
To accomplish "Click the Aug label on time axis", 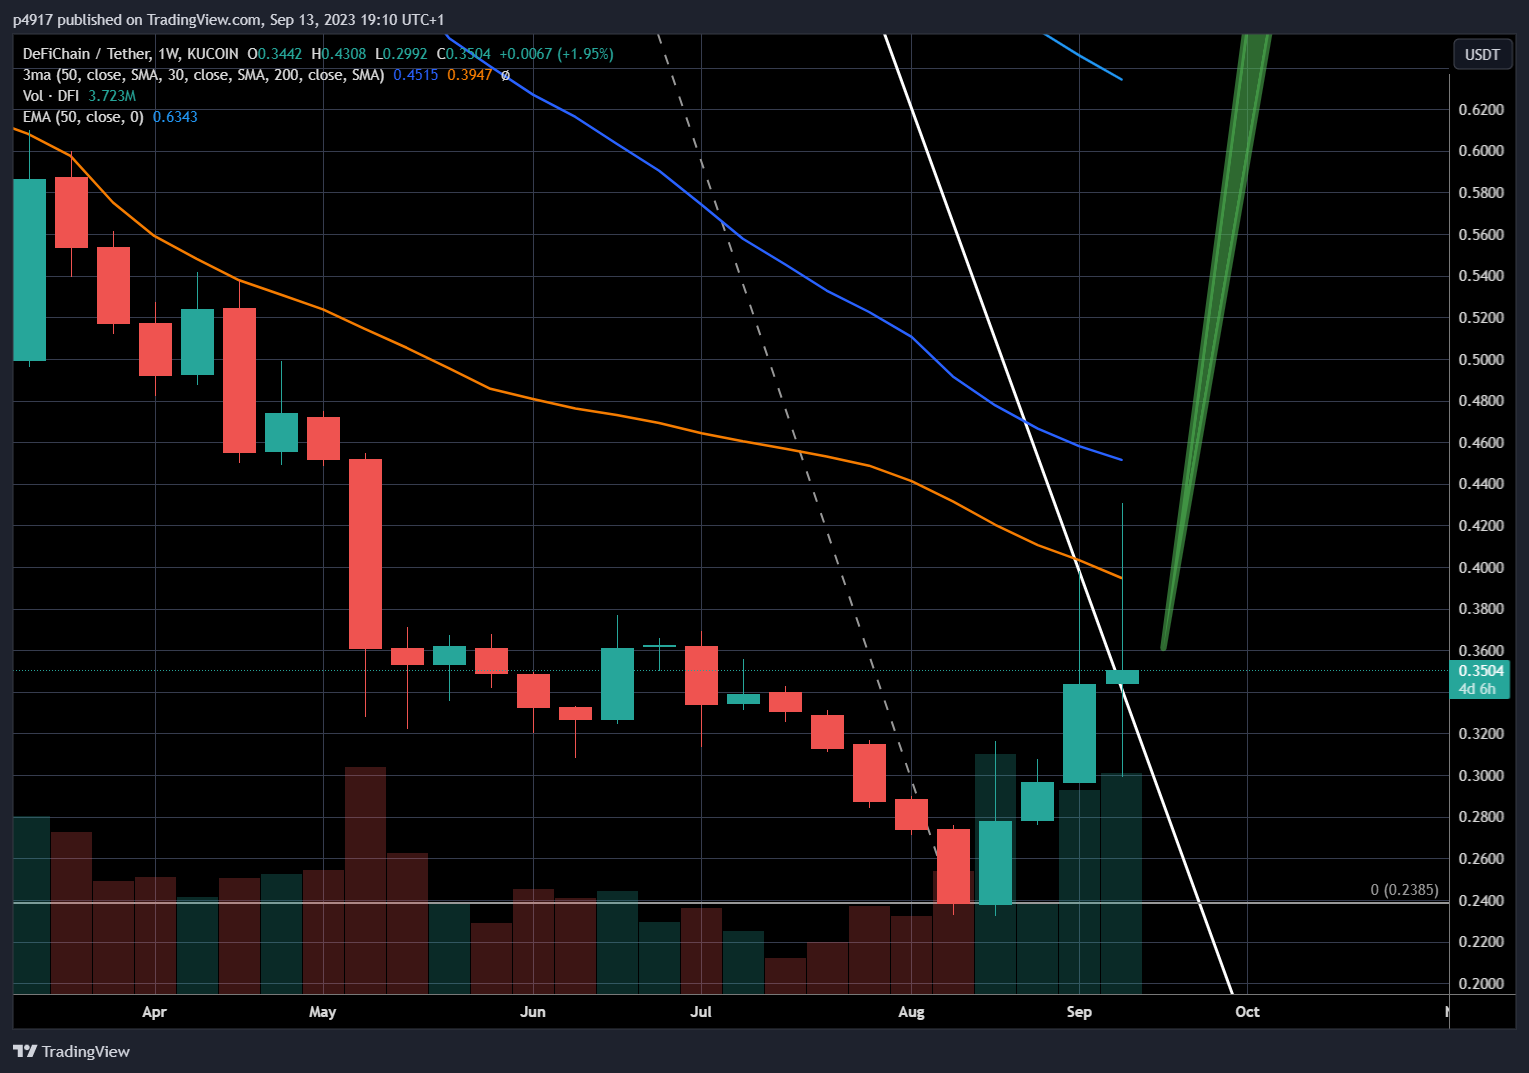I will 911,1012.
